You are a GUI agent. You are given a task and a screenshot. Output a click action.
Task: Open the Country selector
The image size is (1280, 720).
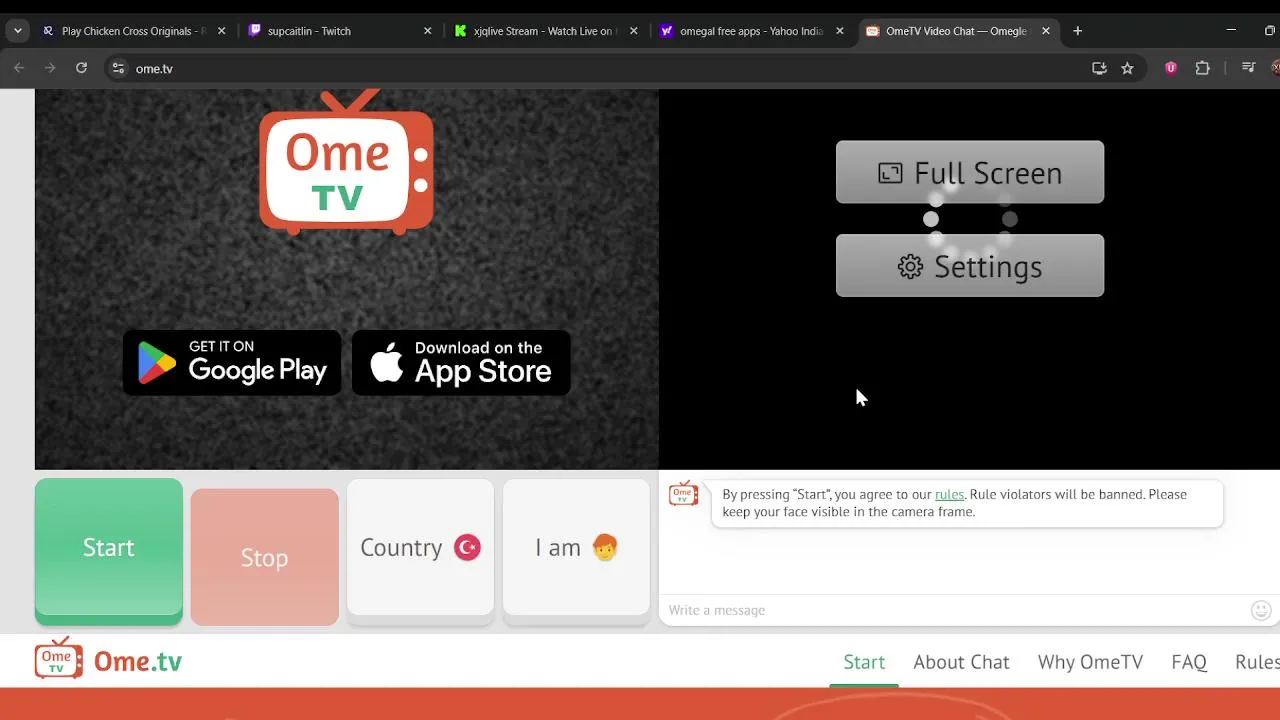pyautogui.click(x=420, y=551)
